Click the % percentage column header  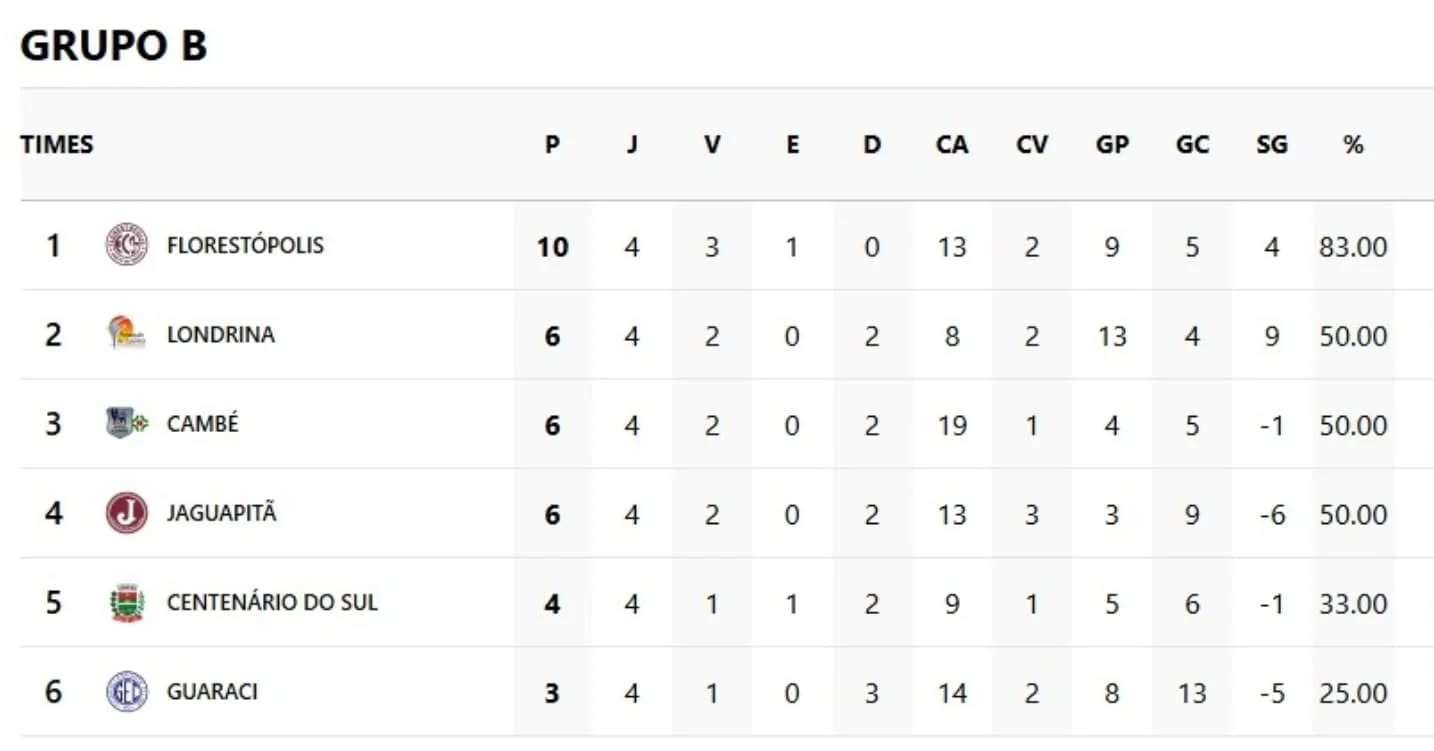point(1353,145)
